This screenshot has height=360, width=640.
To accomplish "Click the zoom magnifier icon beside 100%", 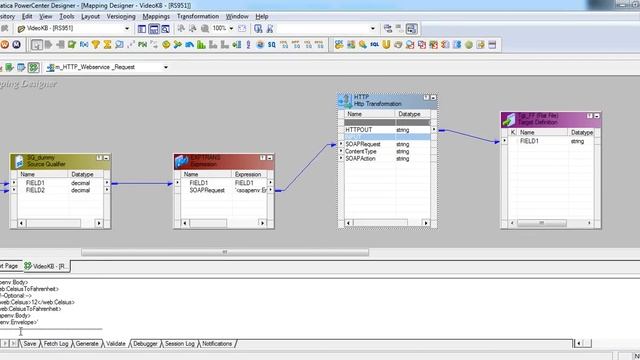I will (205, 29).
